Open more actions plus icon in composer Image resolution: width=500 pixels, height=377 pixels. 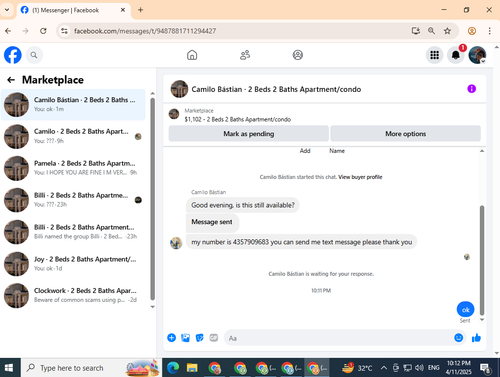171,338
